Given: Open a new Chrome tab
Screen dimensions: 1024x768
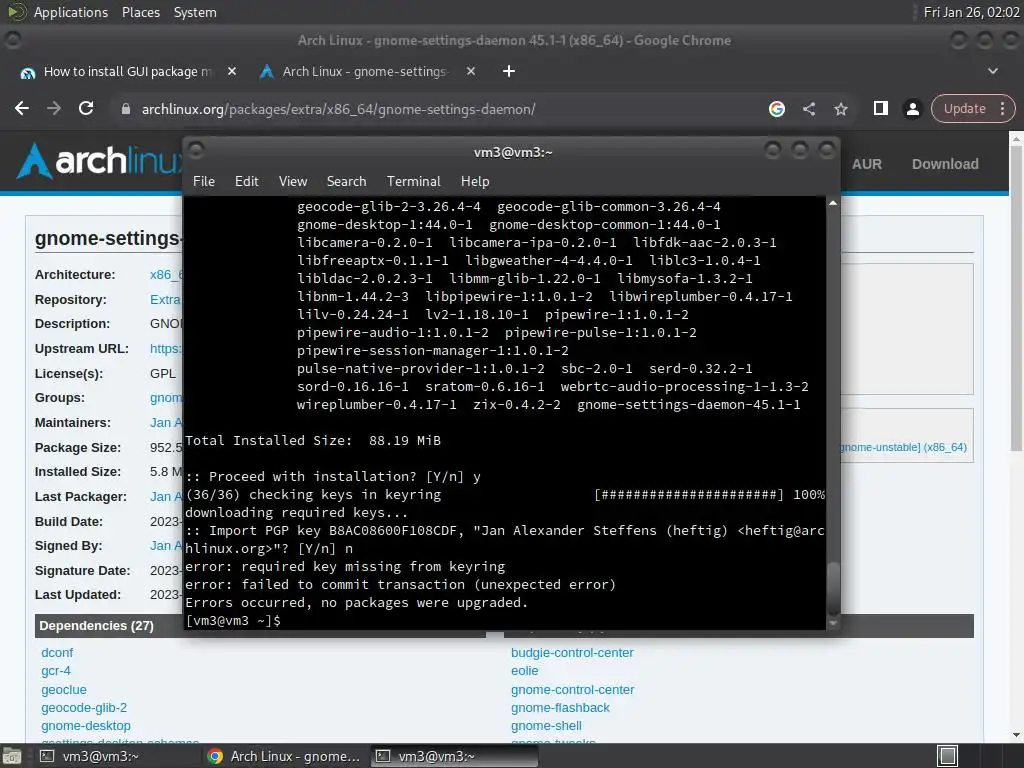Looking at the screenshot, I should coord(509,71).
